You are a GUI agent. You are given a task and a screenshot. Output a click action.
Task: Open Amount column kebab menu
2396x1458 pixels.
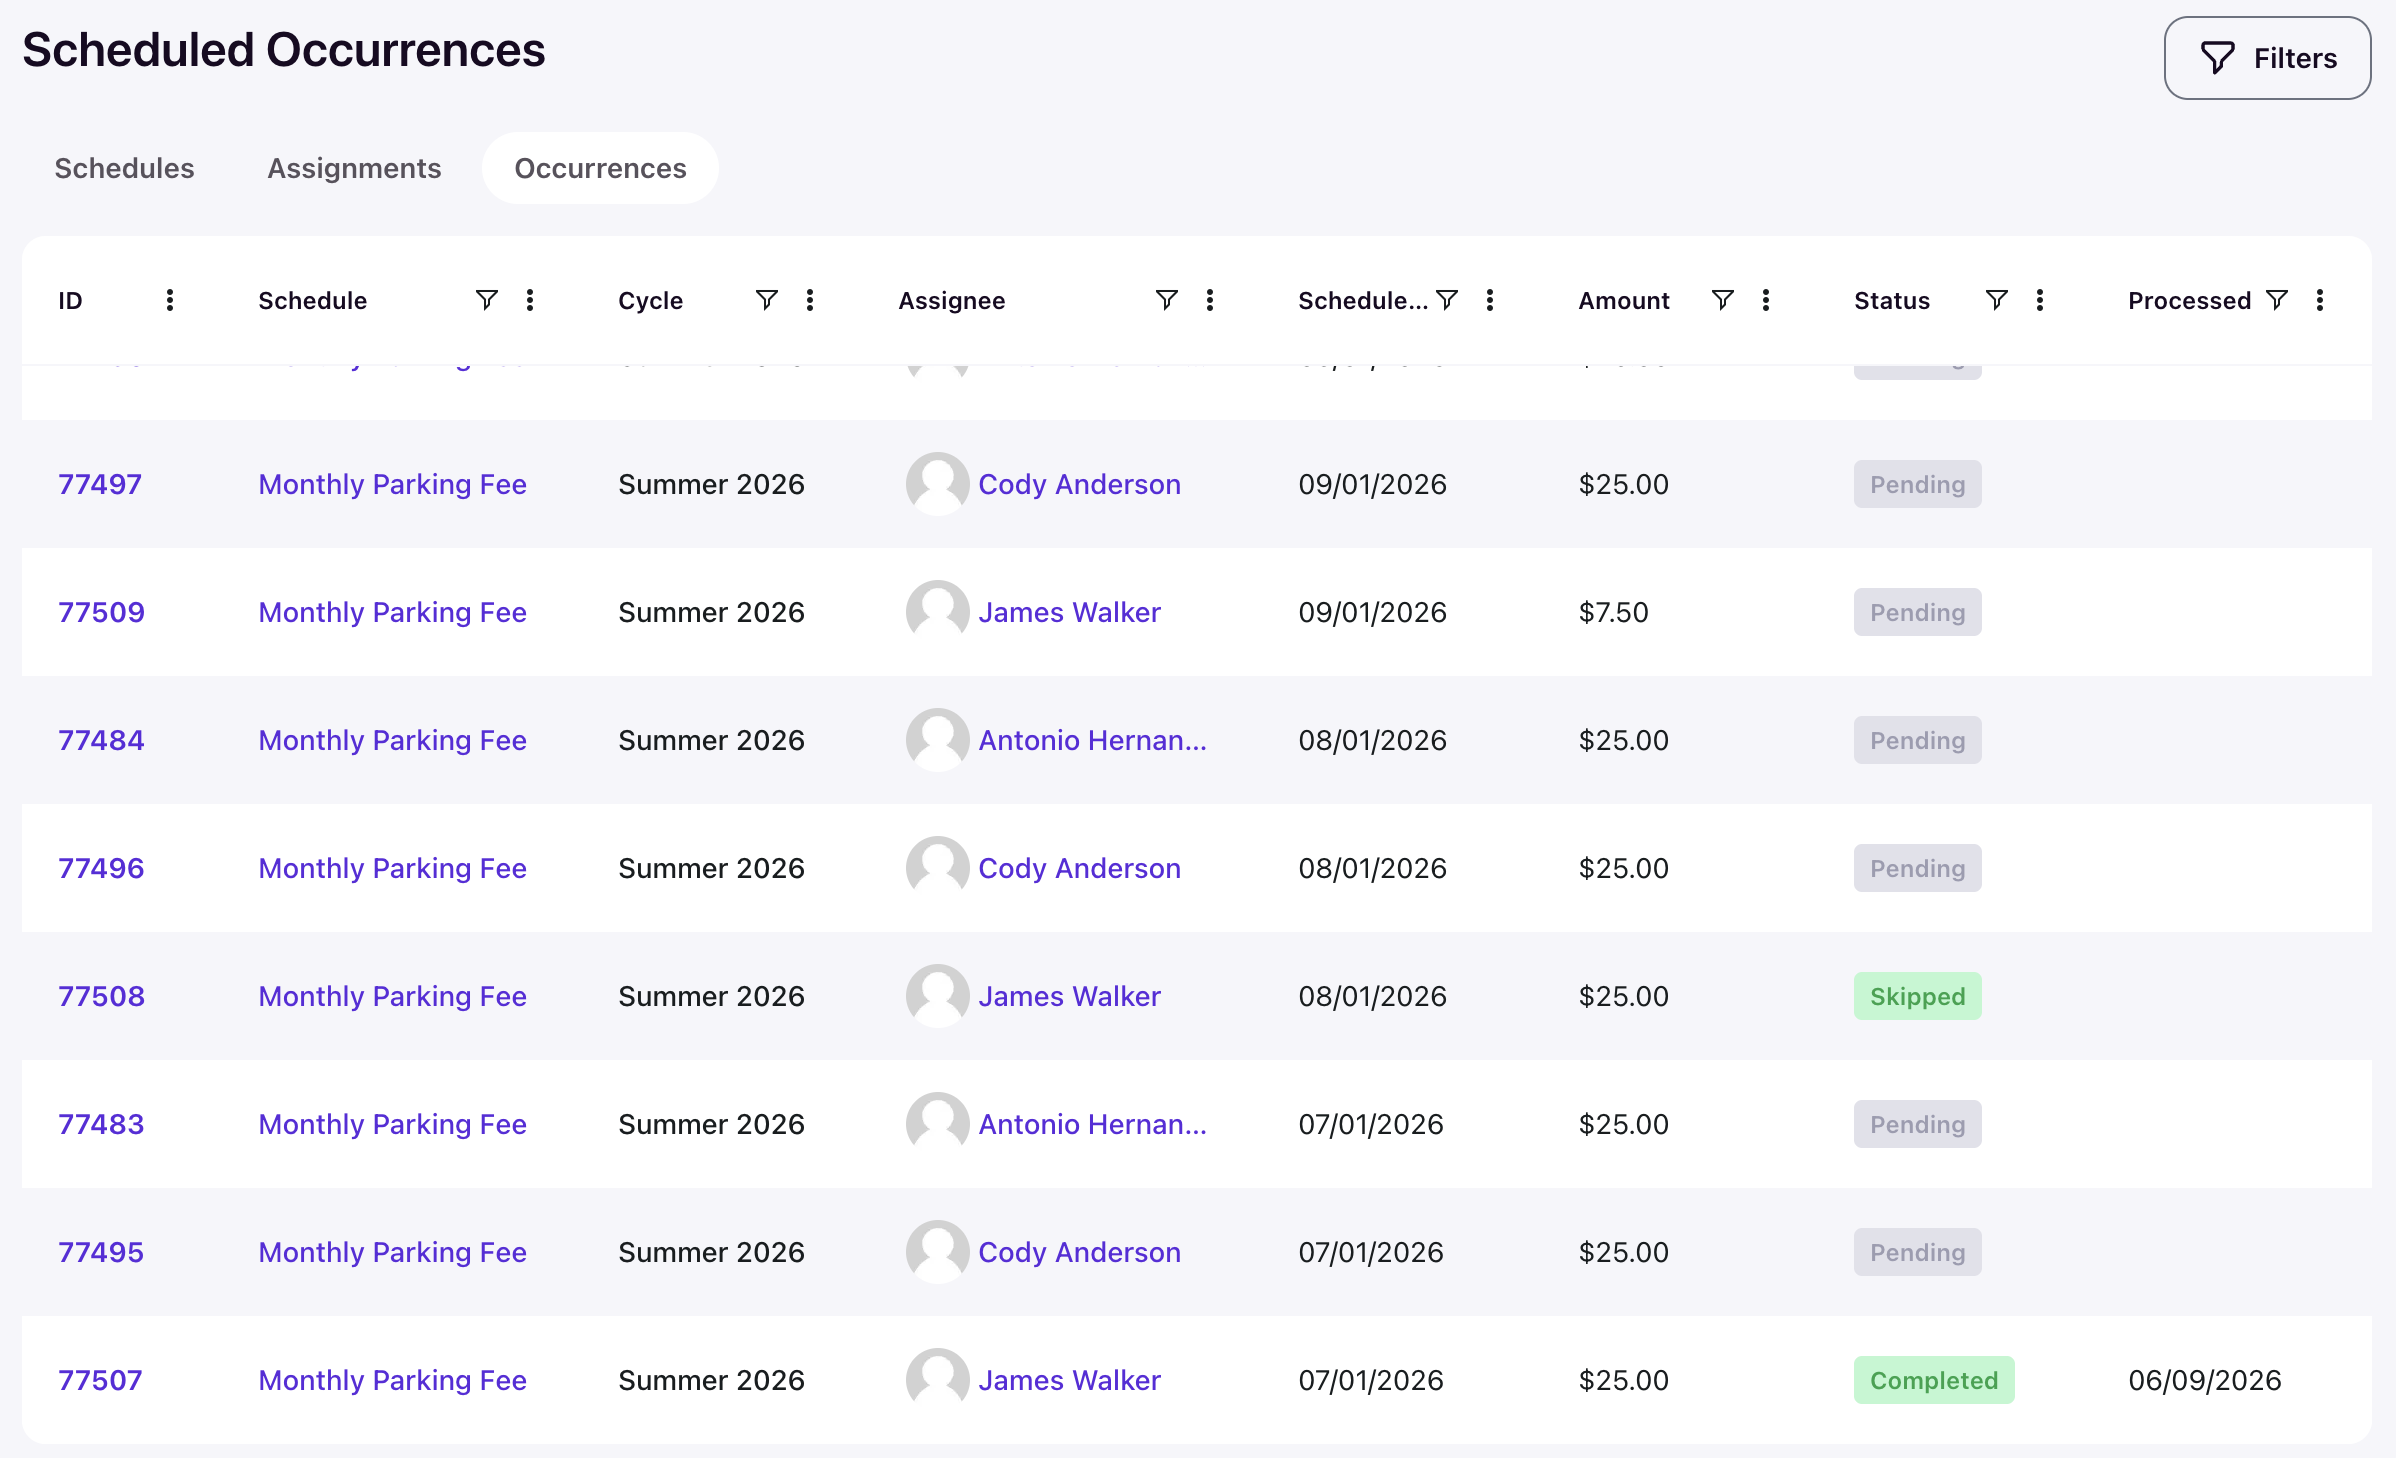click(x=1766, y=300)
